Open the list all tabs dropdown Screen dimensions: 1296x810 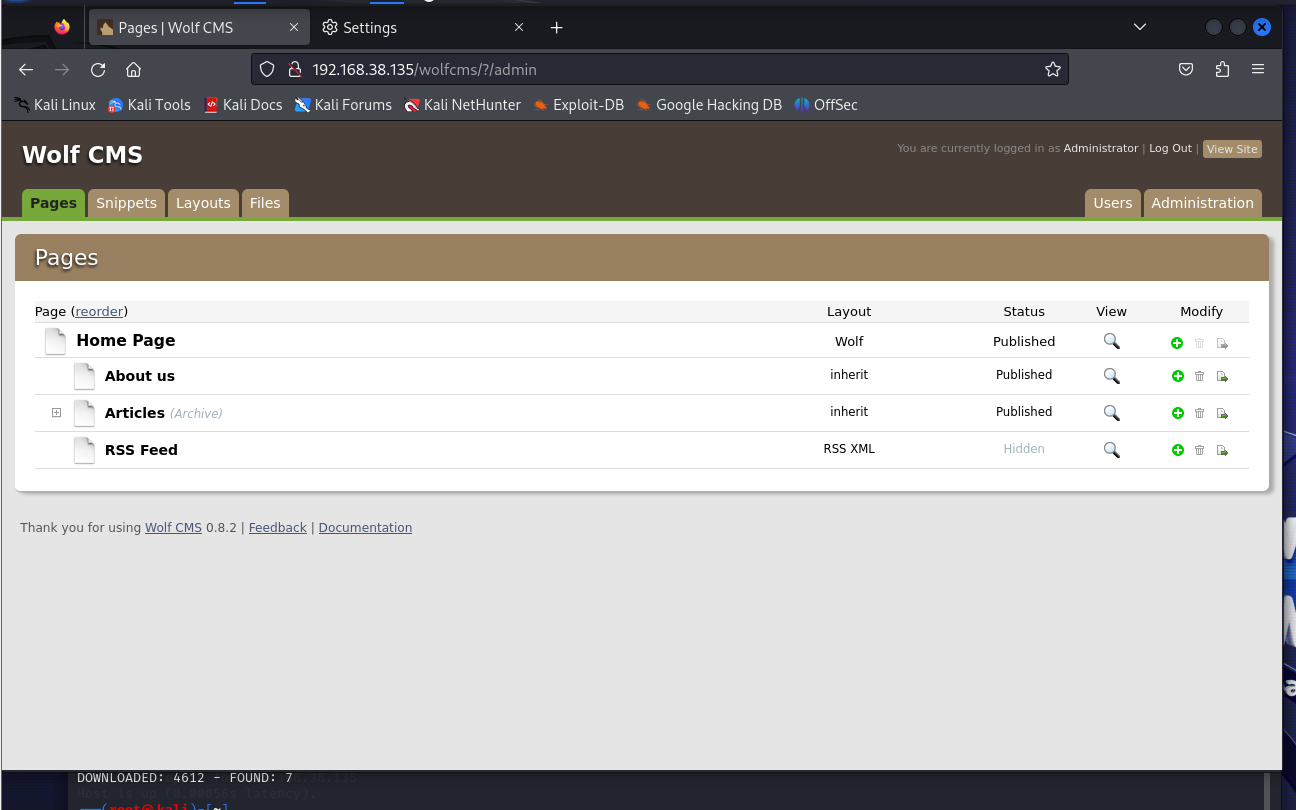click(x=1139, y=27)
